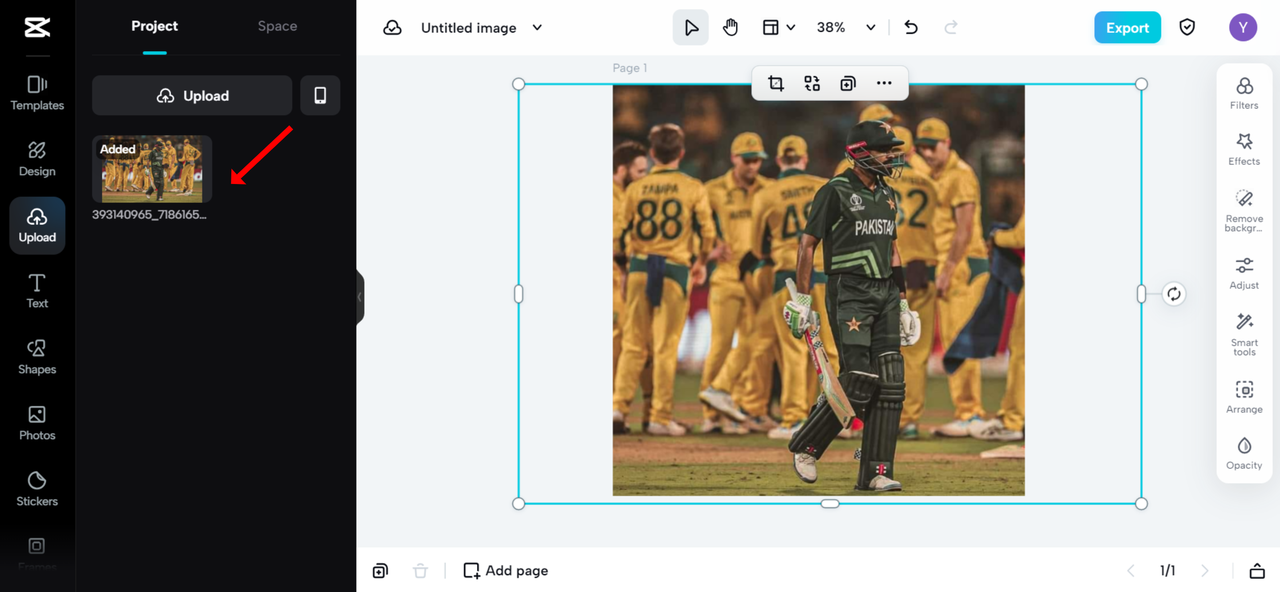Redo the last action
This screenshot has width=1280, height=592.
[951, 28]
